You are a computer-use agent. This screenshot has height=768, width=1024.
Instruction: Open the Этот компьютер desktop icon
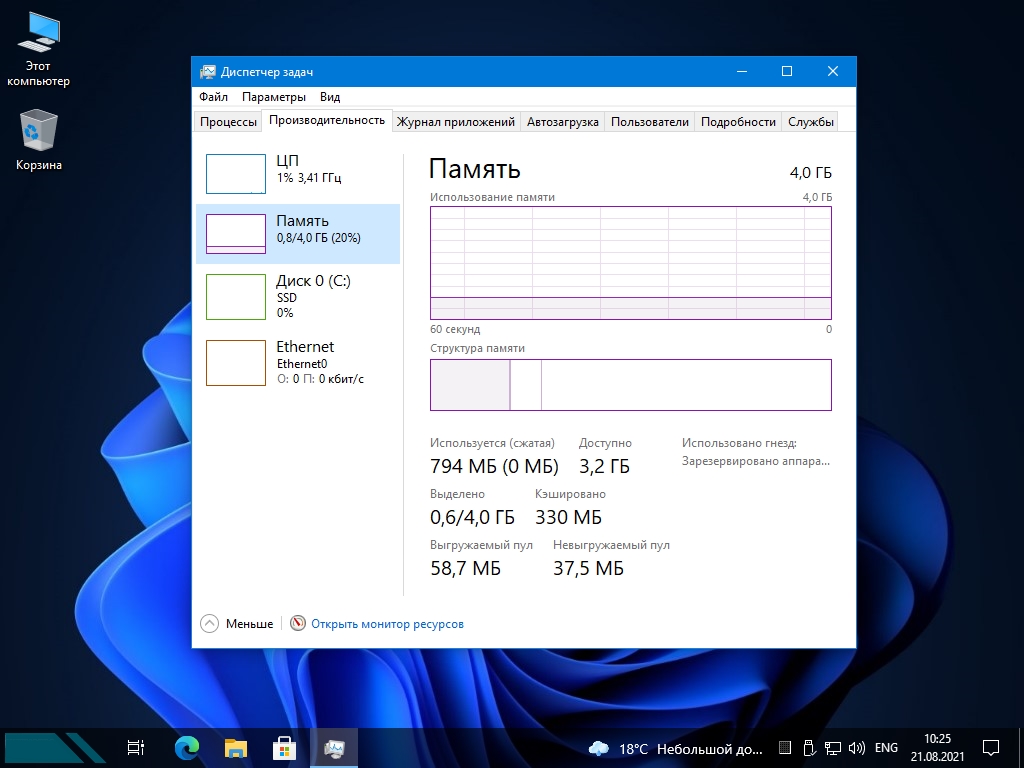click(38, 50)
